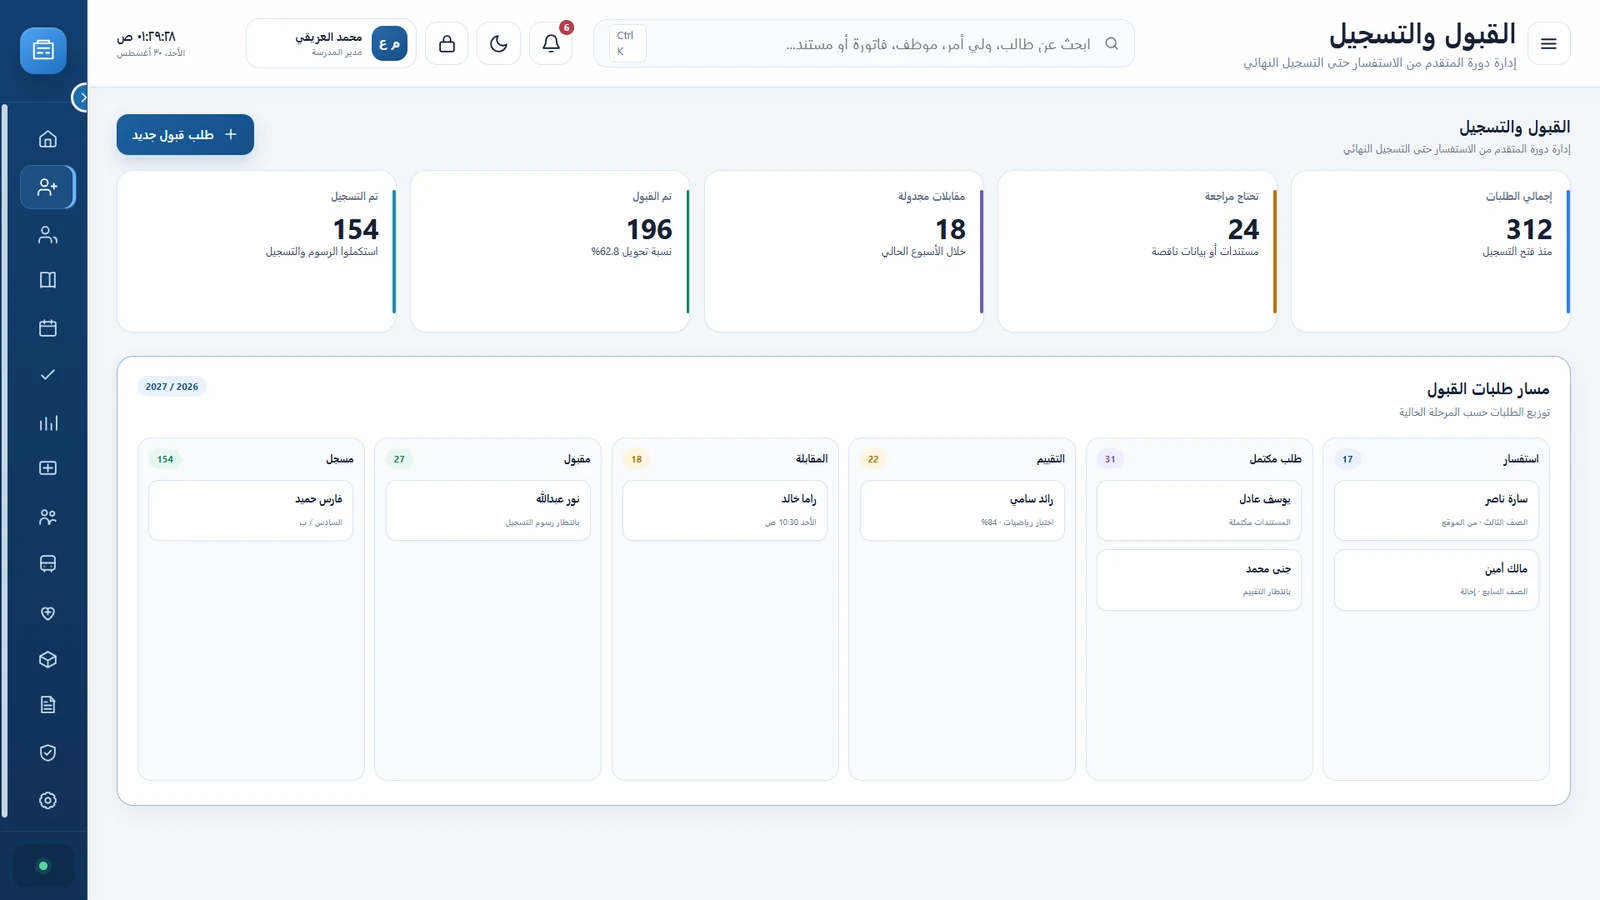Open the تحتاج مراجعة 24 stat card

1137,251
